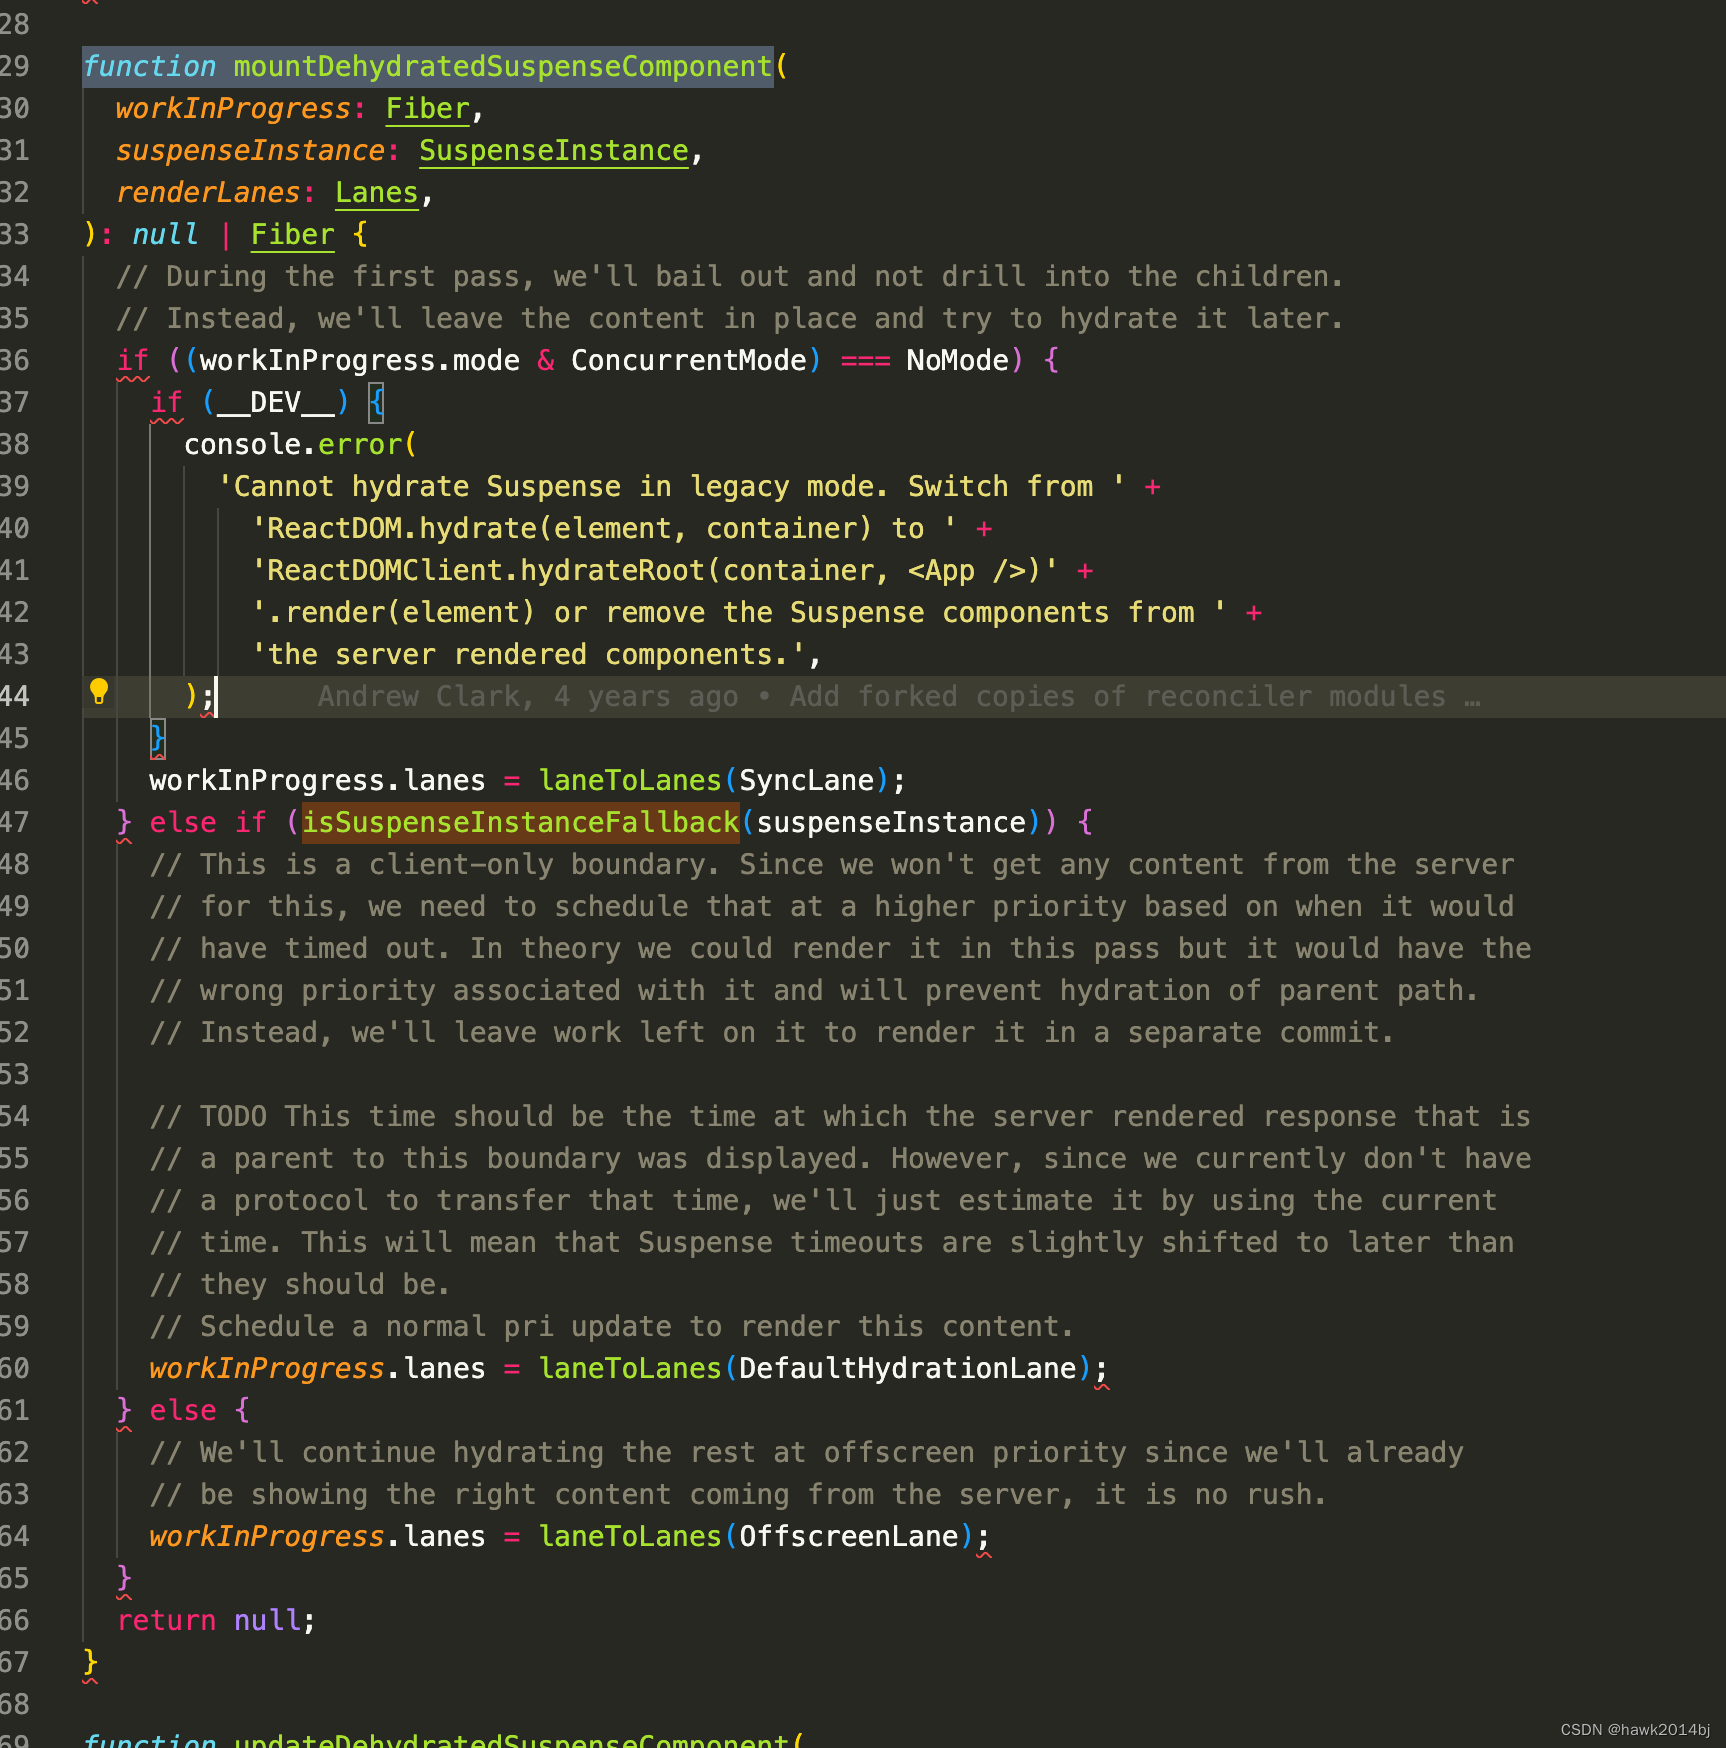The image size is (1726, 1748).
Task: Open the Fiber return type link
Action: [x=292, y=234]
